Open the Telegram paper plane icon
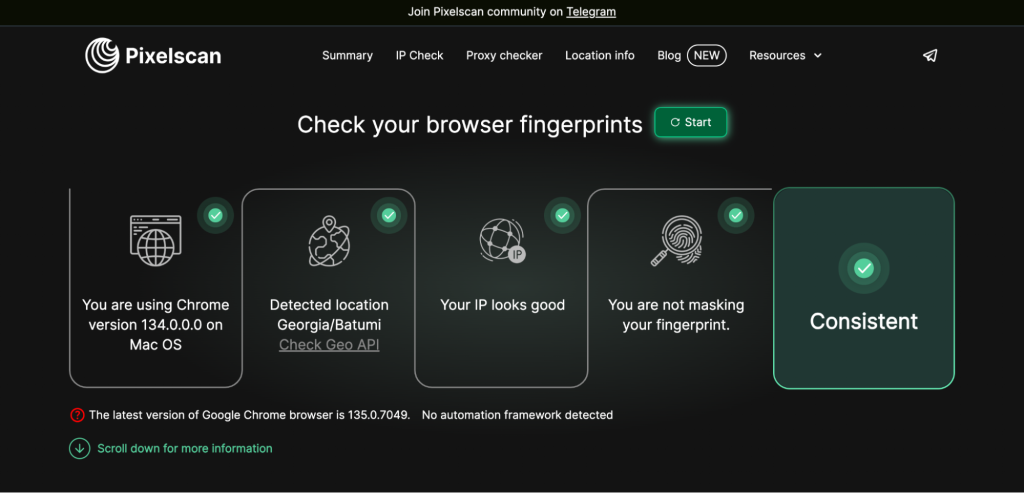Screen dimensions: 1024x493 tap(930, 56)
